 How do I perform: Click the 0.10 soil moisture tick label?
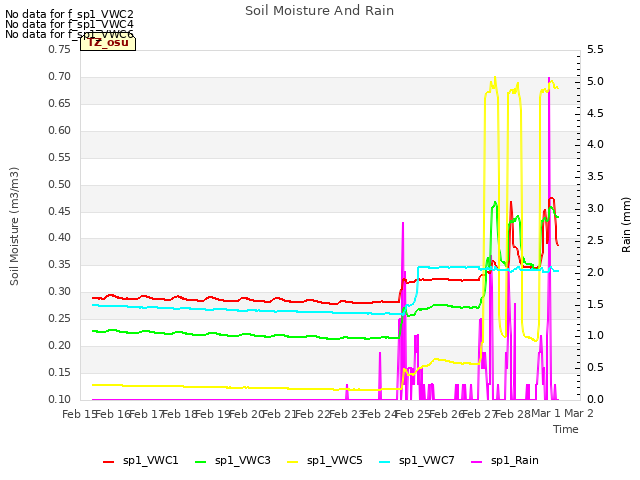click(x=60, y=399)
